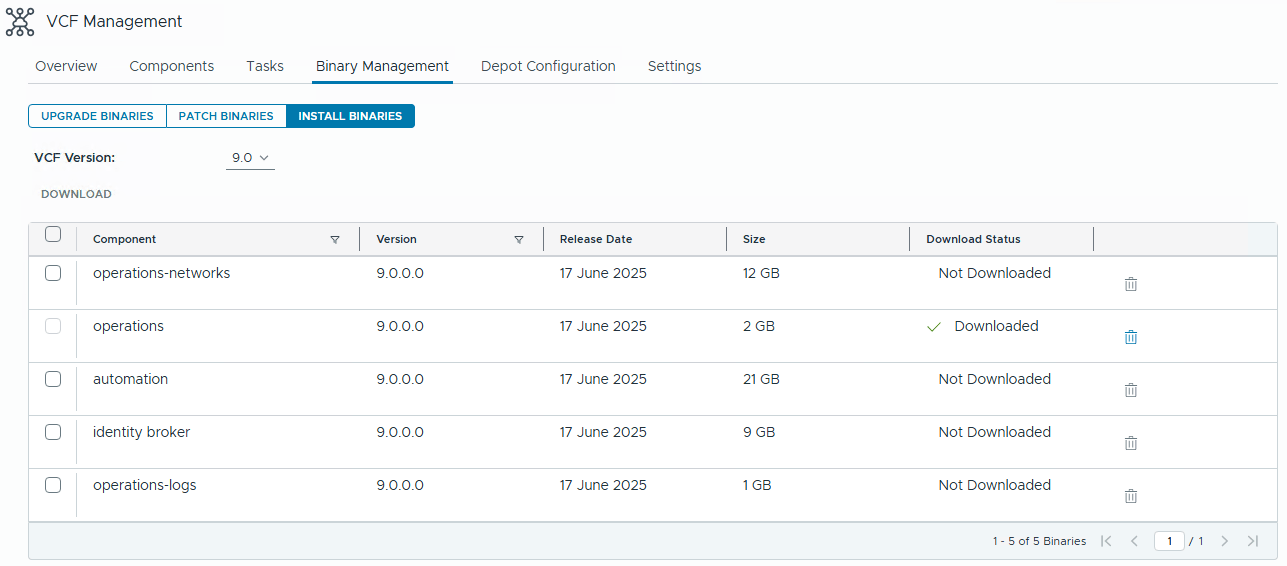Check the operations-networks row checkbox
The width and height of the screenshot is (1287, 566).
(53, 273)
